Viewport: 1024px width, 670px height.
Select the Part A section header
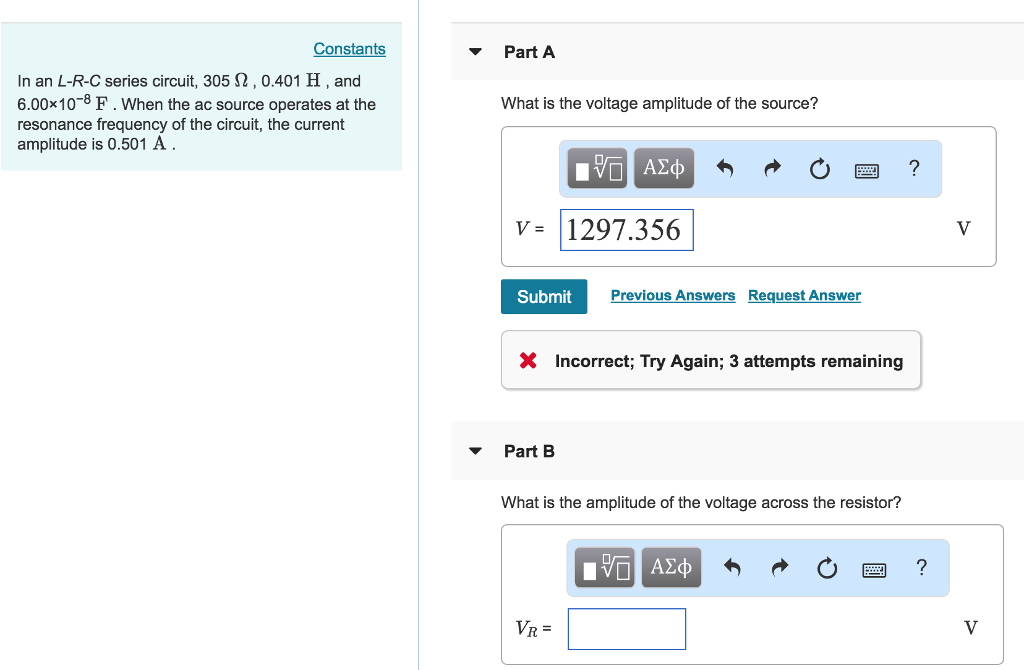click(528, 51)
